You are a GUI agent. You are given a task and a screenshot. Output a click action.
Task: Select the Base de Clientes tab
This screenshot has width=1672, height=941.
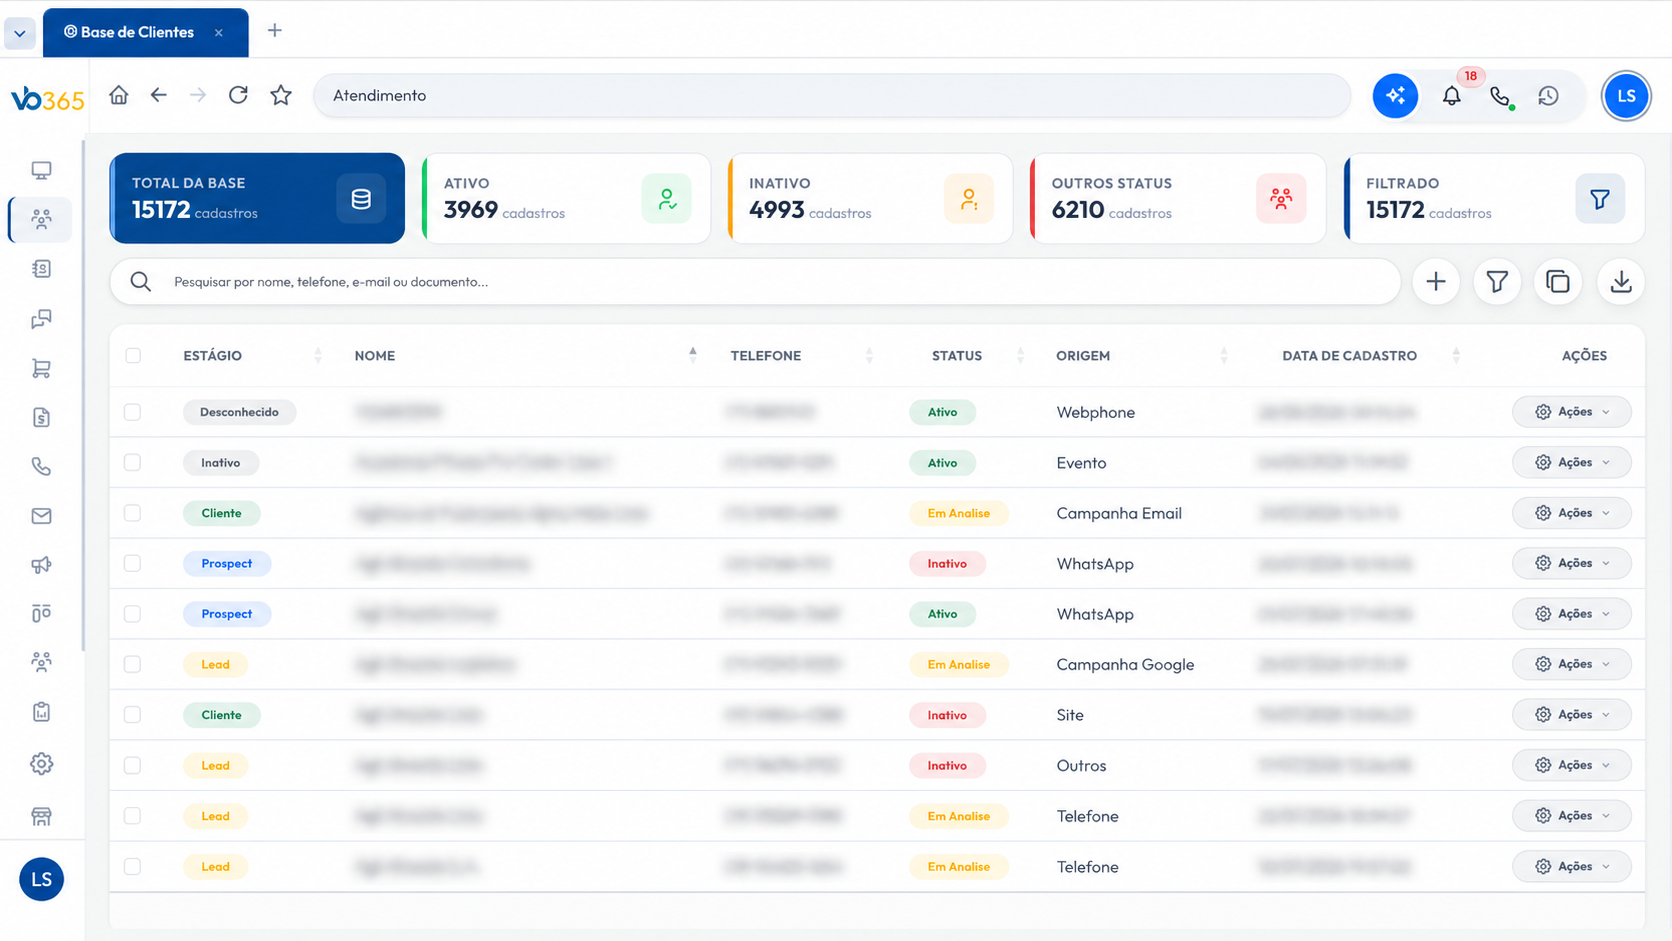(x=145, y=32)
